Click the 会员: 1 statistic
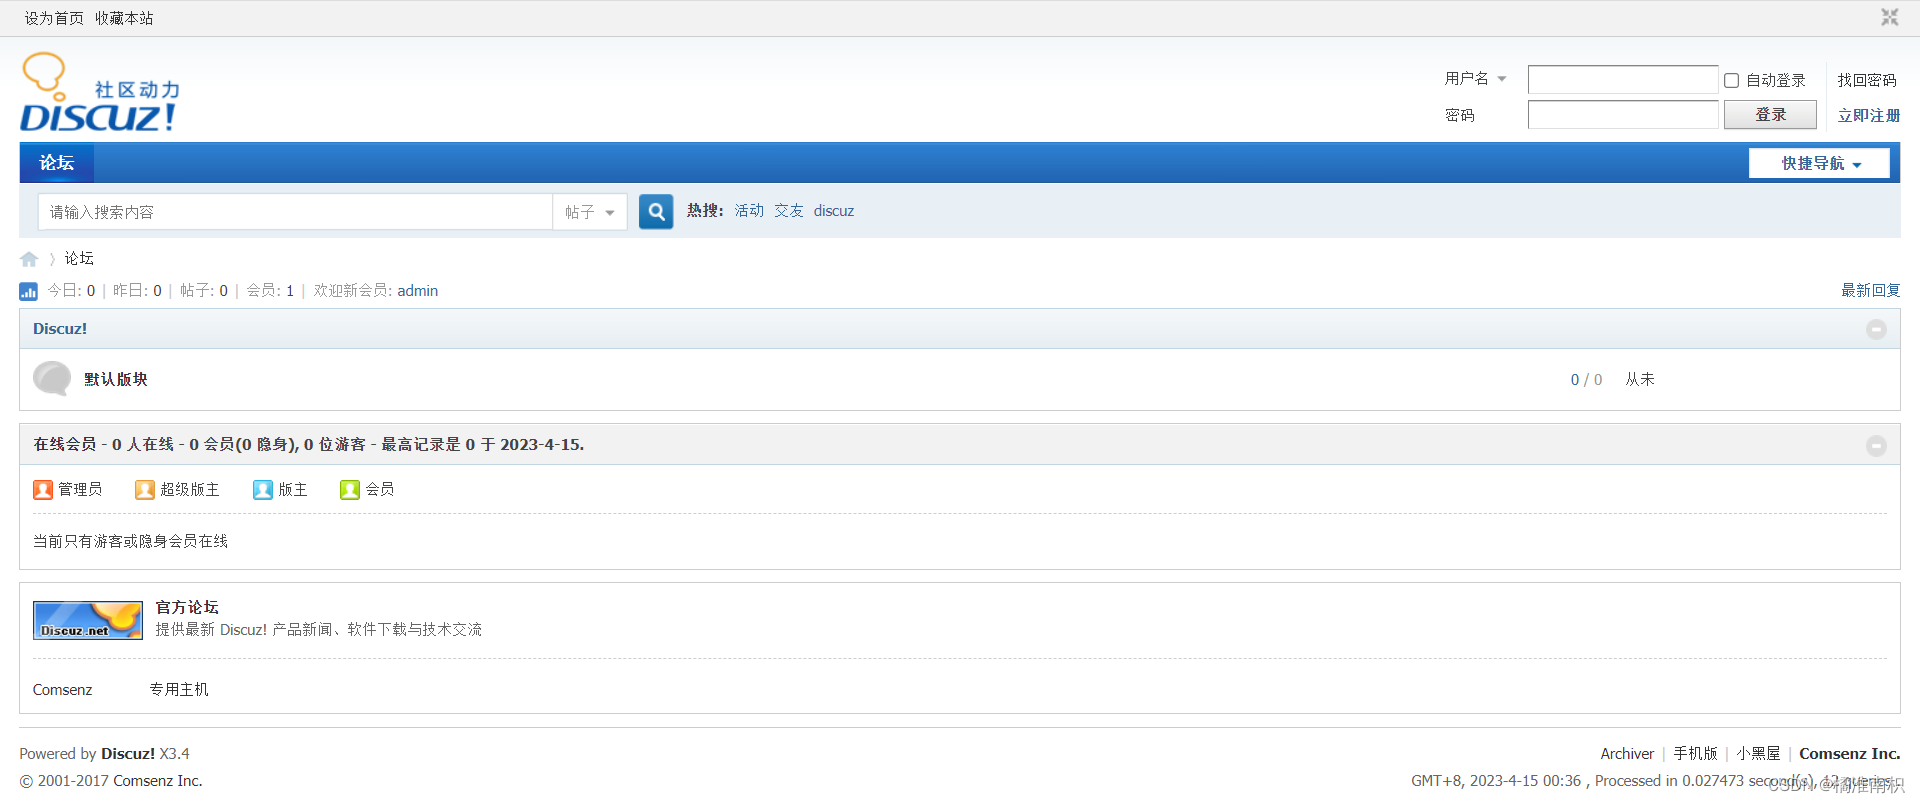The width and height of the screenshot is (1920, 803). 270,291
